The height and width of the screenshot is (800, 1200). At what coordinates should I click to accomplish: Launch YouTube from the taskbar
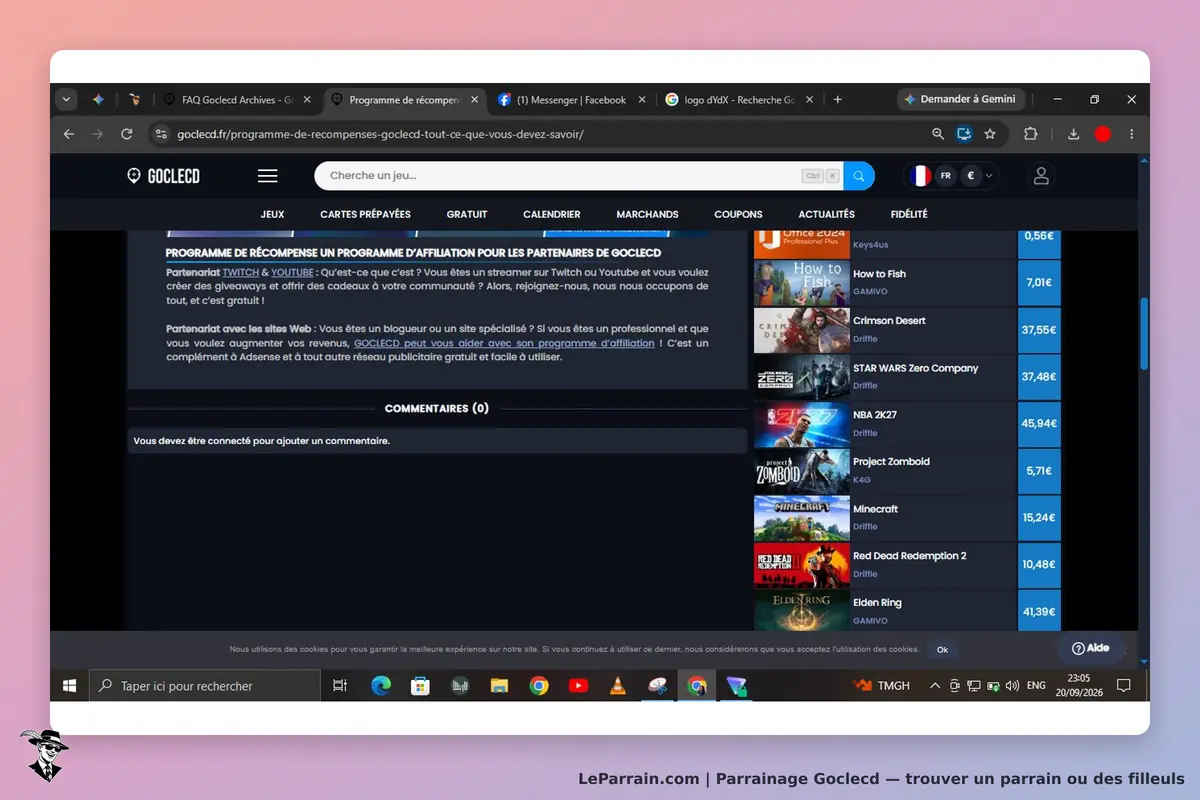pos(578,686)
